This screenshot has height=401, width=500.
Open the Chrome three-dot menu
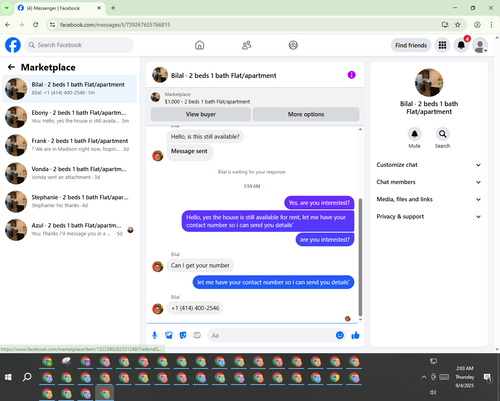[x=491, y=25]
